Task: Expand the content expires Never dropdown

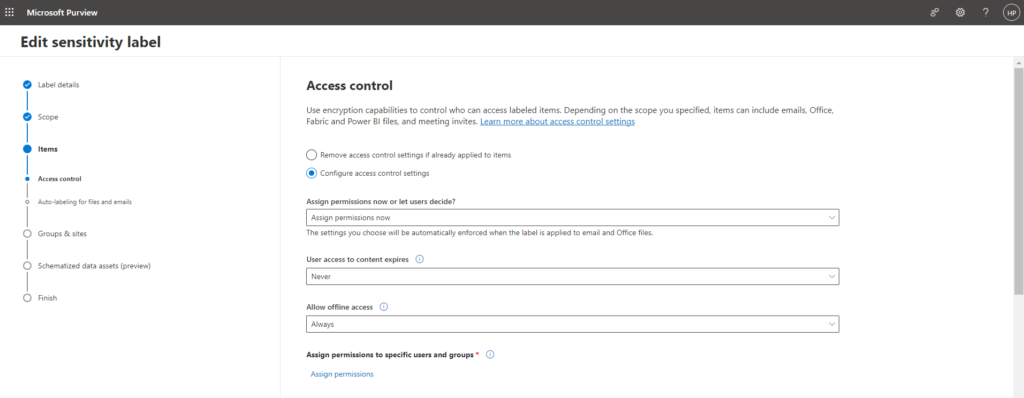Action: click(x=572, y=276)
